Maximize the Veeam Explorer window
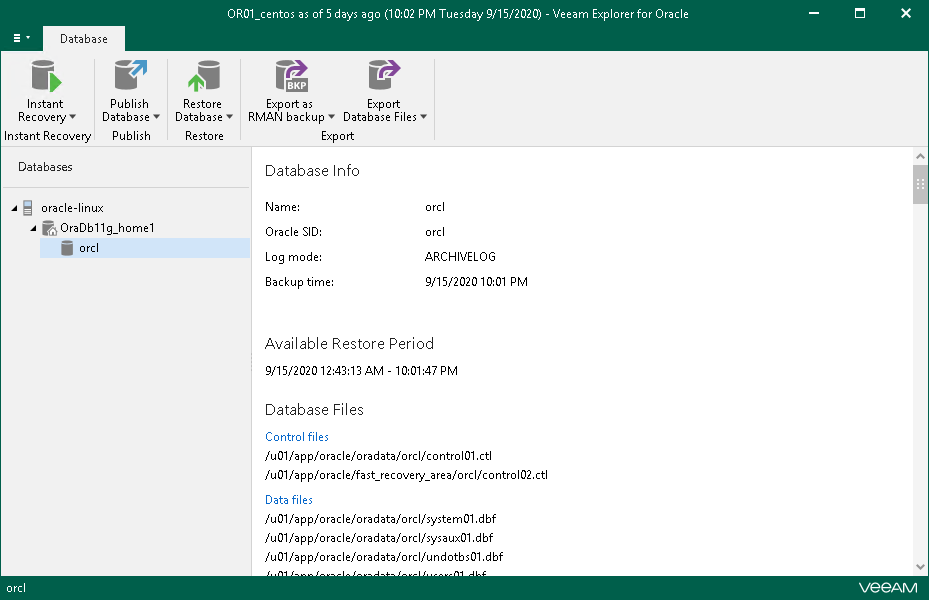929x600 pixels. [860, 13]
